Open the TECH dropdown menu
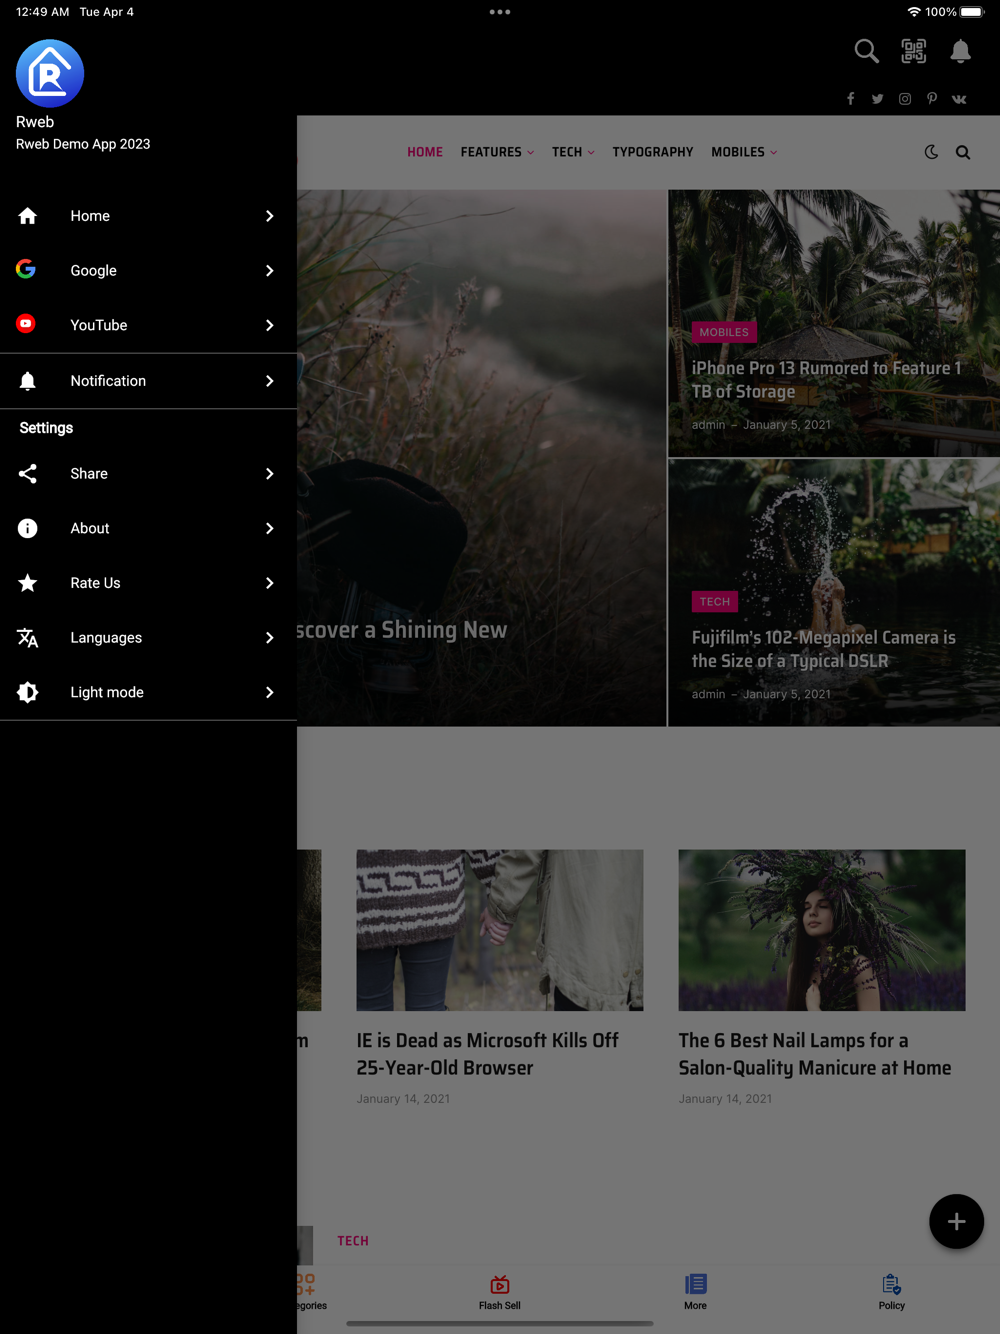 pos(573,152)
